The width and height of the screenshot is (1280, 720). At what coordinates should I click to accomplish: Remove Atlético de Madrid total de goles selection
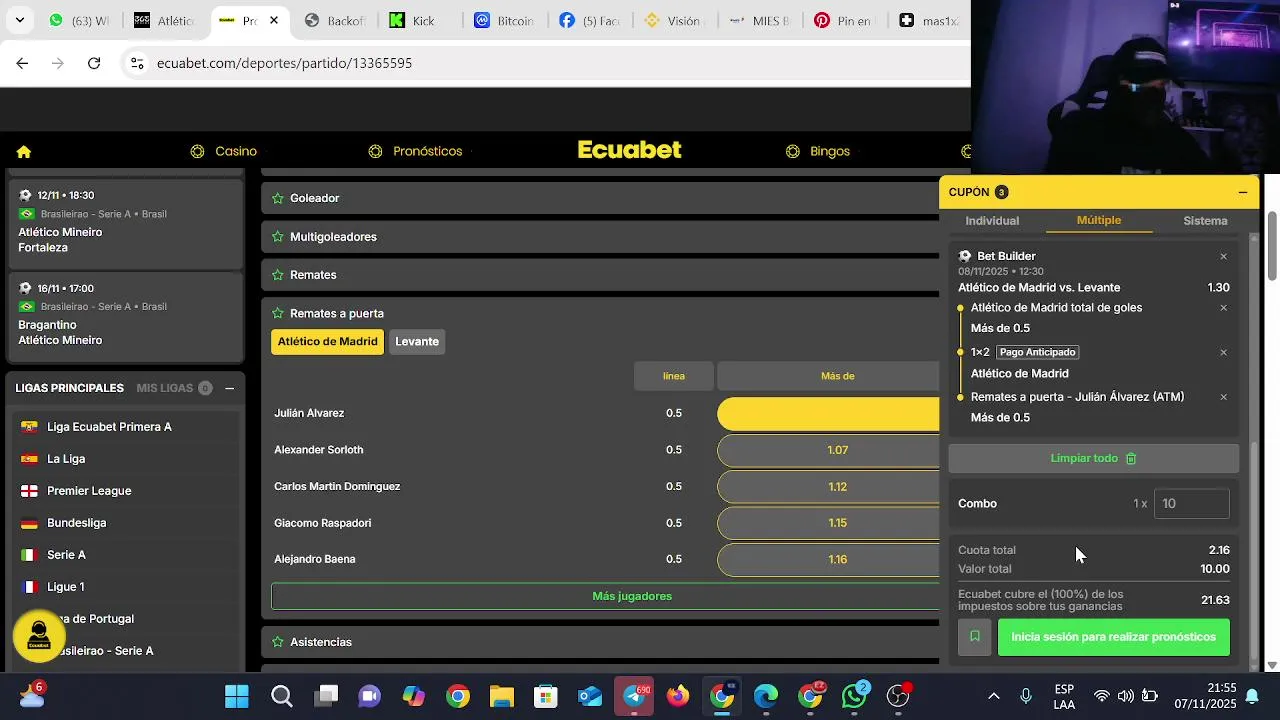coord(1223,308)
